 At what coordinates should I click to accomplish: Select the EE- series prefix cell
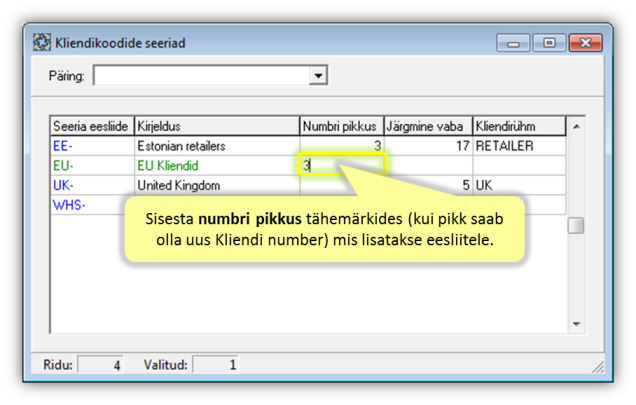coord(92,146)
